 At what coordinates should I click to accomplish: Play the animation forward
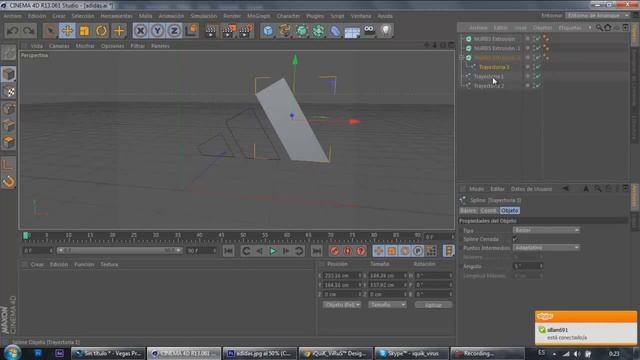click(x=273, y=251)
